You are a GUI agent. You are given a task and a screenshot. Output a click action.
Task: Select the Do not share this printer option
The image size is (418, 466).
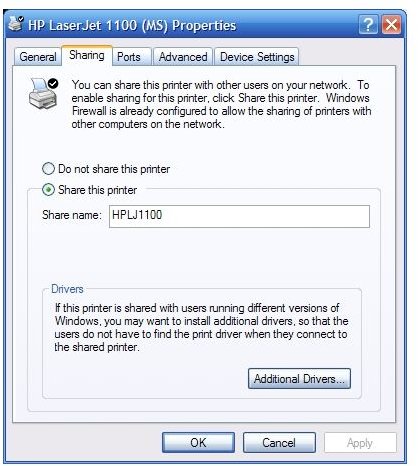click(106, 169)
